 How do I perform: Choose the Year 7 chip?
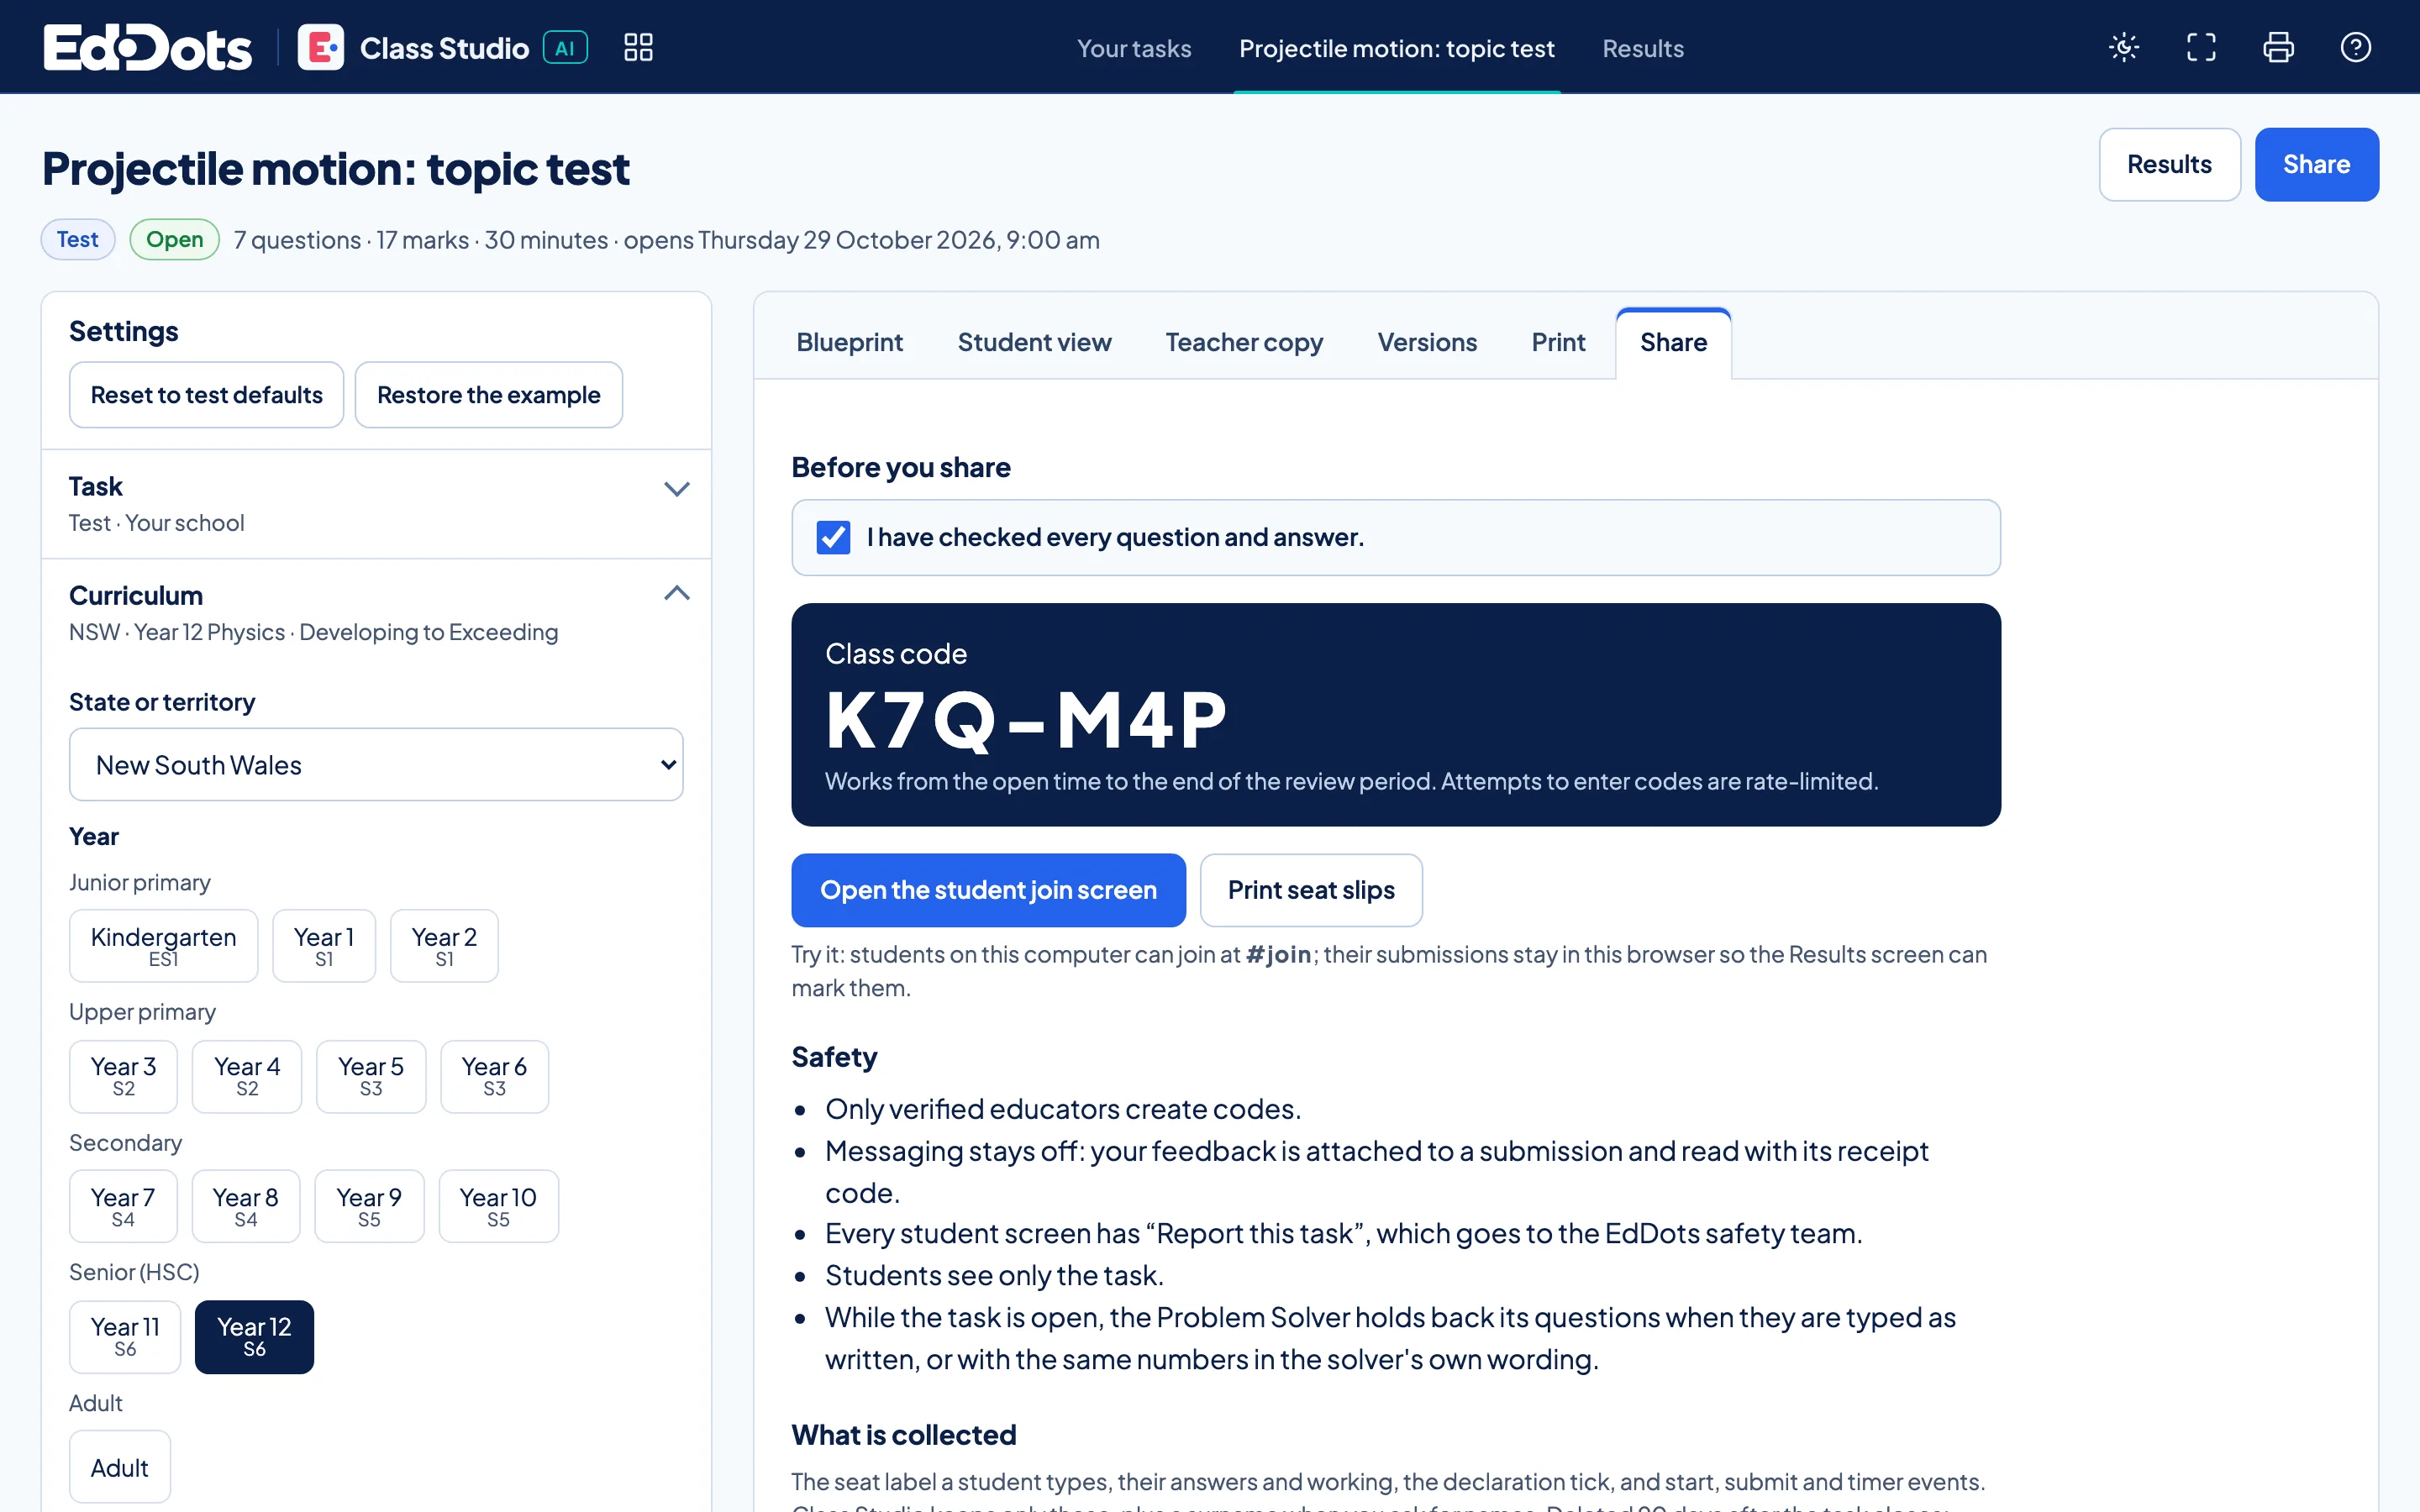pyautogui.click(x=123, y=1206)
